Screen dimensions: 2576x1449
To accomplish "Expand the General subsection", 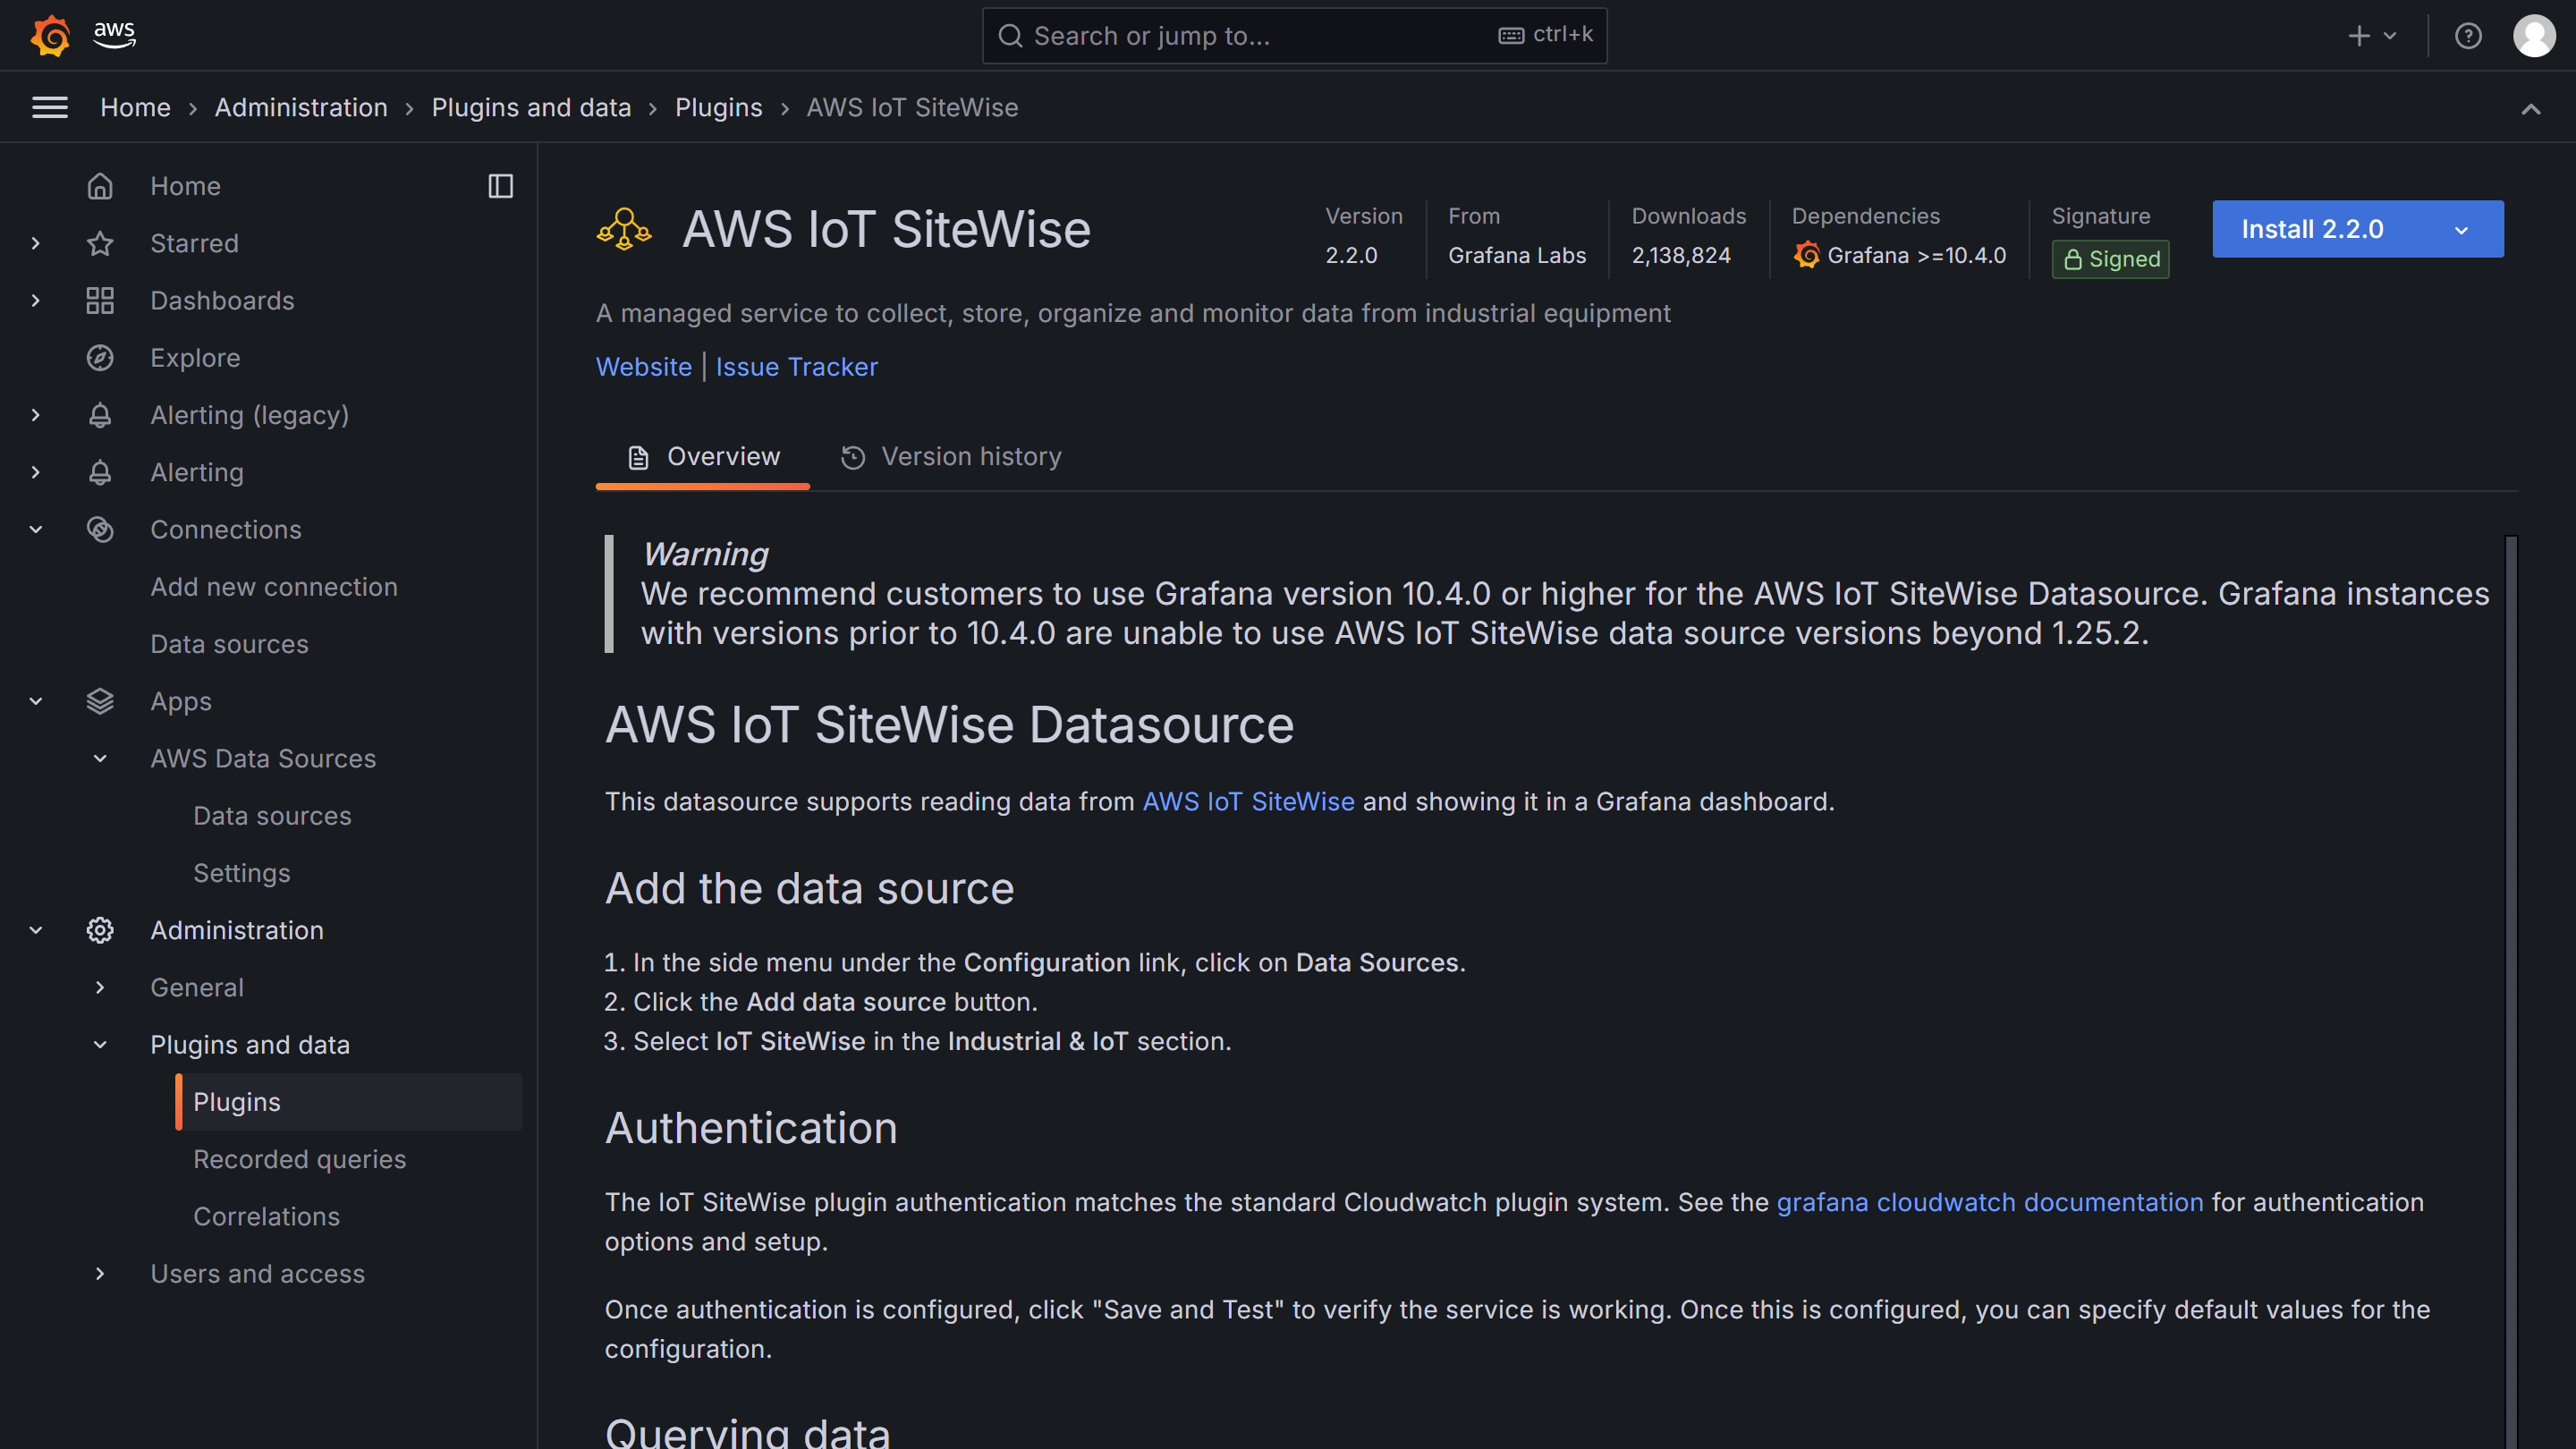I will (100, 987).
